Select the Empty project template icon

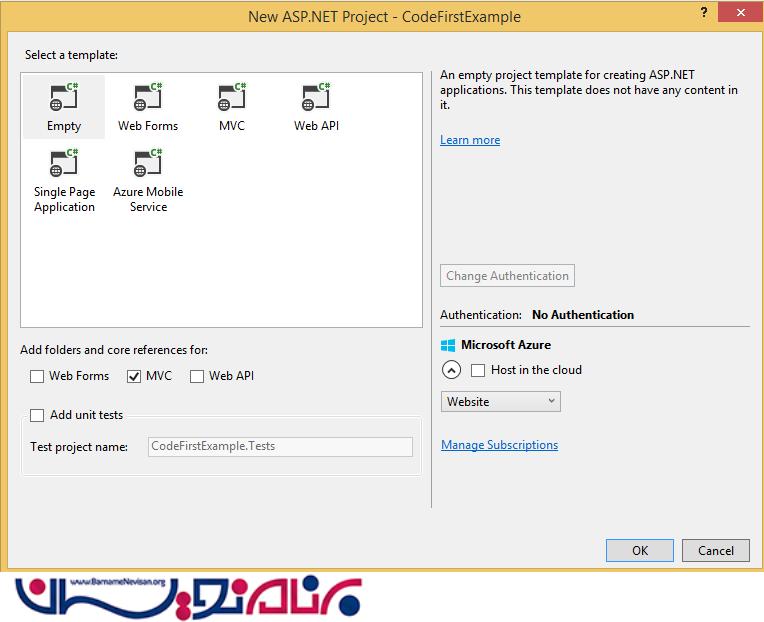(x=63, y=98)
